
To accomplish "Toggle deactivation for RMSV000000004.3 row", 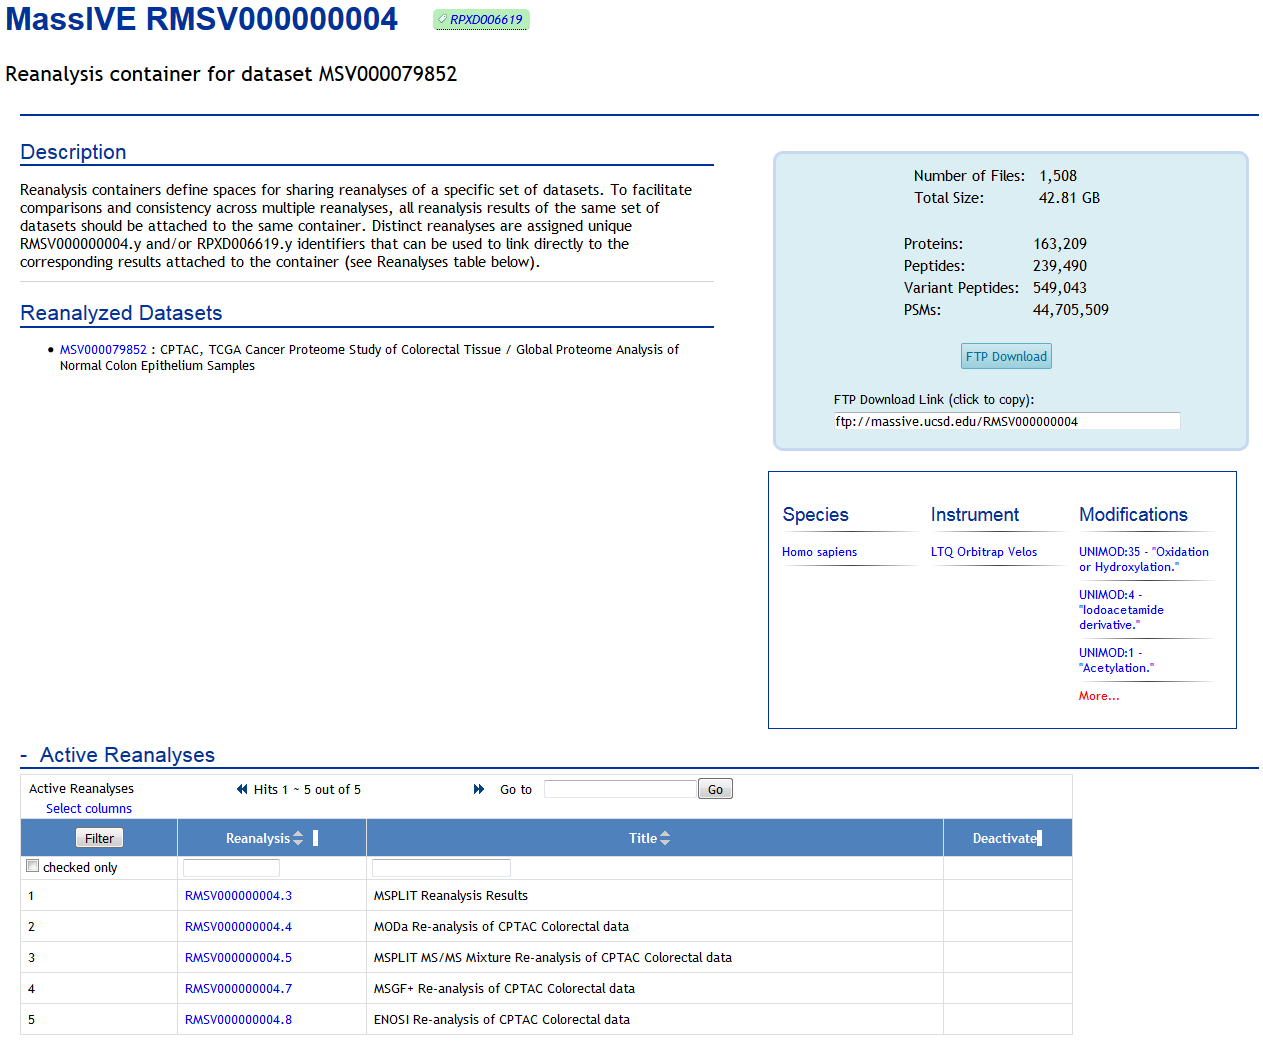I will [1007, 895].
